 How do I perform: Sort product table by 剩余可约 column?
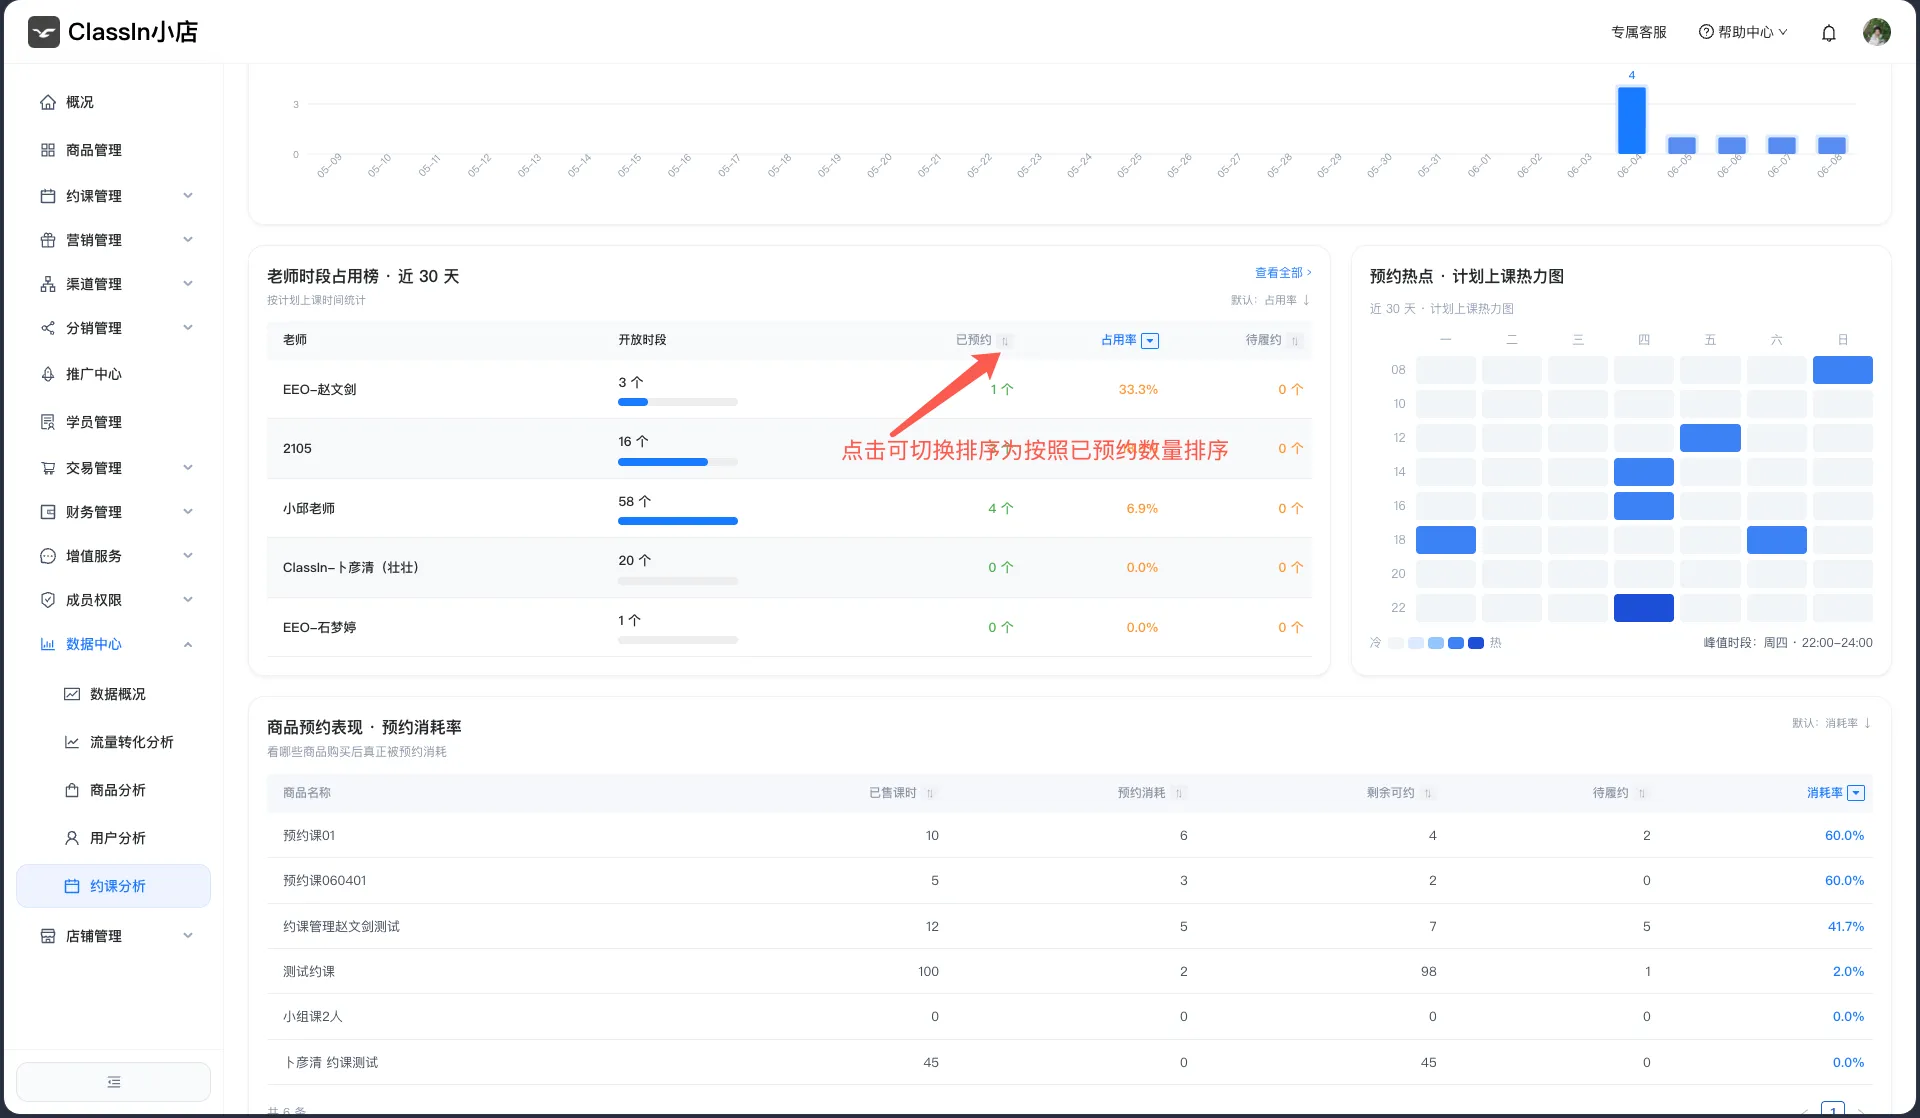click(x=1428, y=794)
